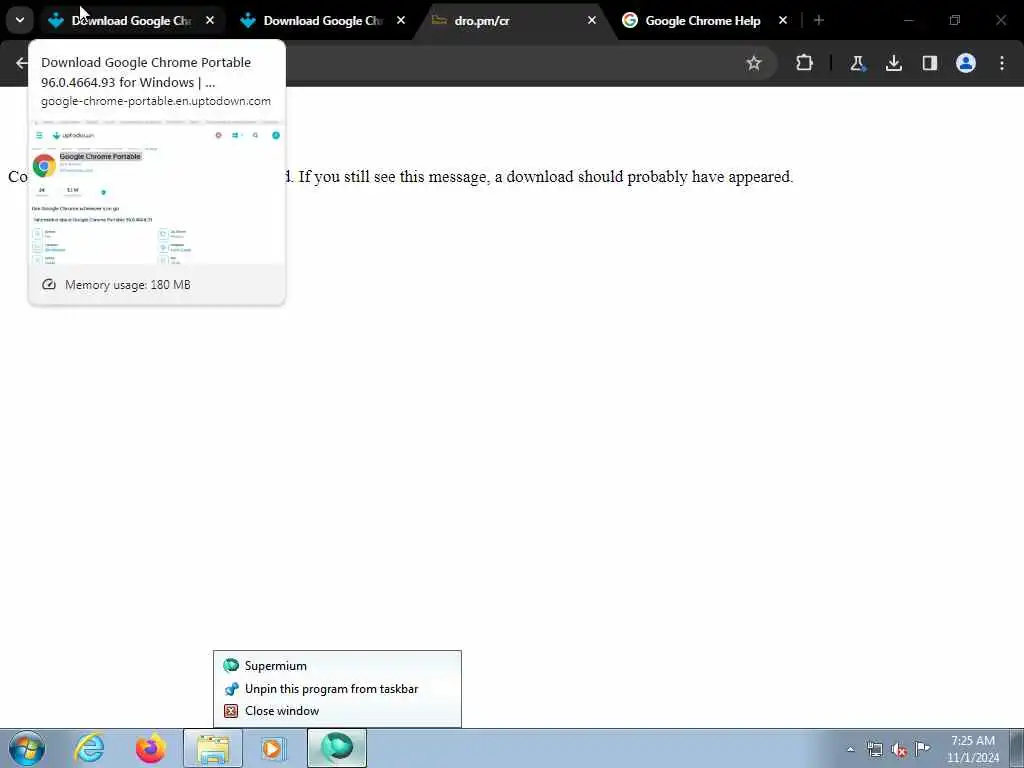The height and width of the screenshot is (768, 1024).
Task: Close the dro.pm/cr tab
Action: click(x=592, y=20)
